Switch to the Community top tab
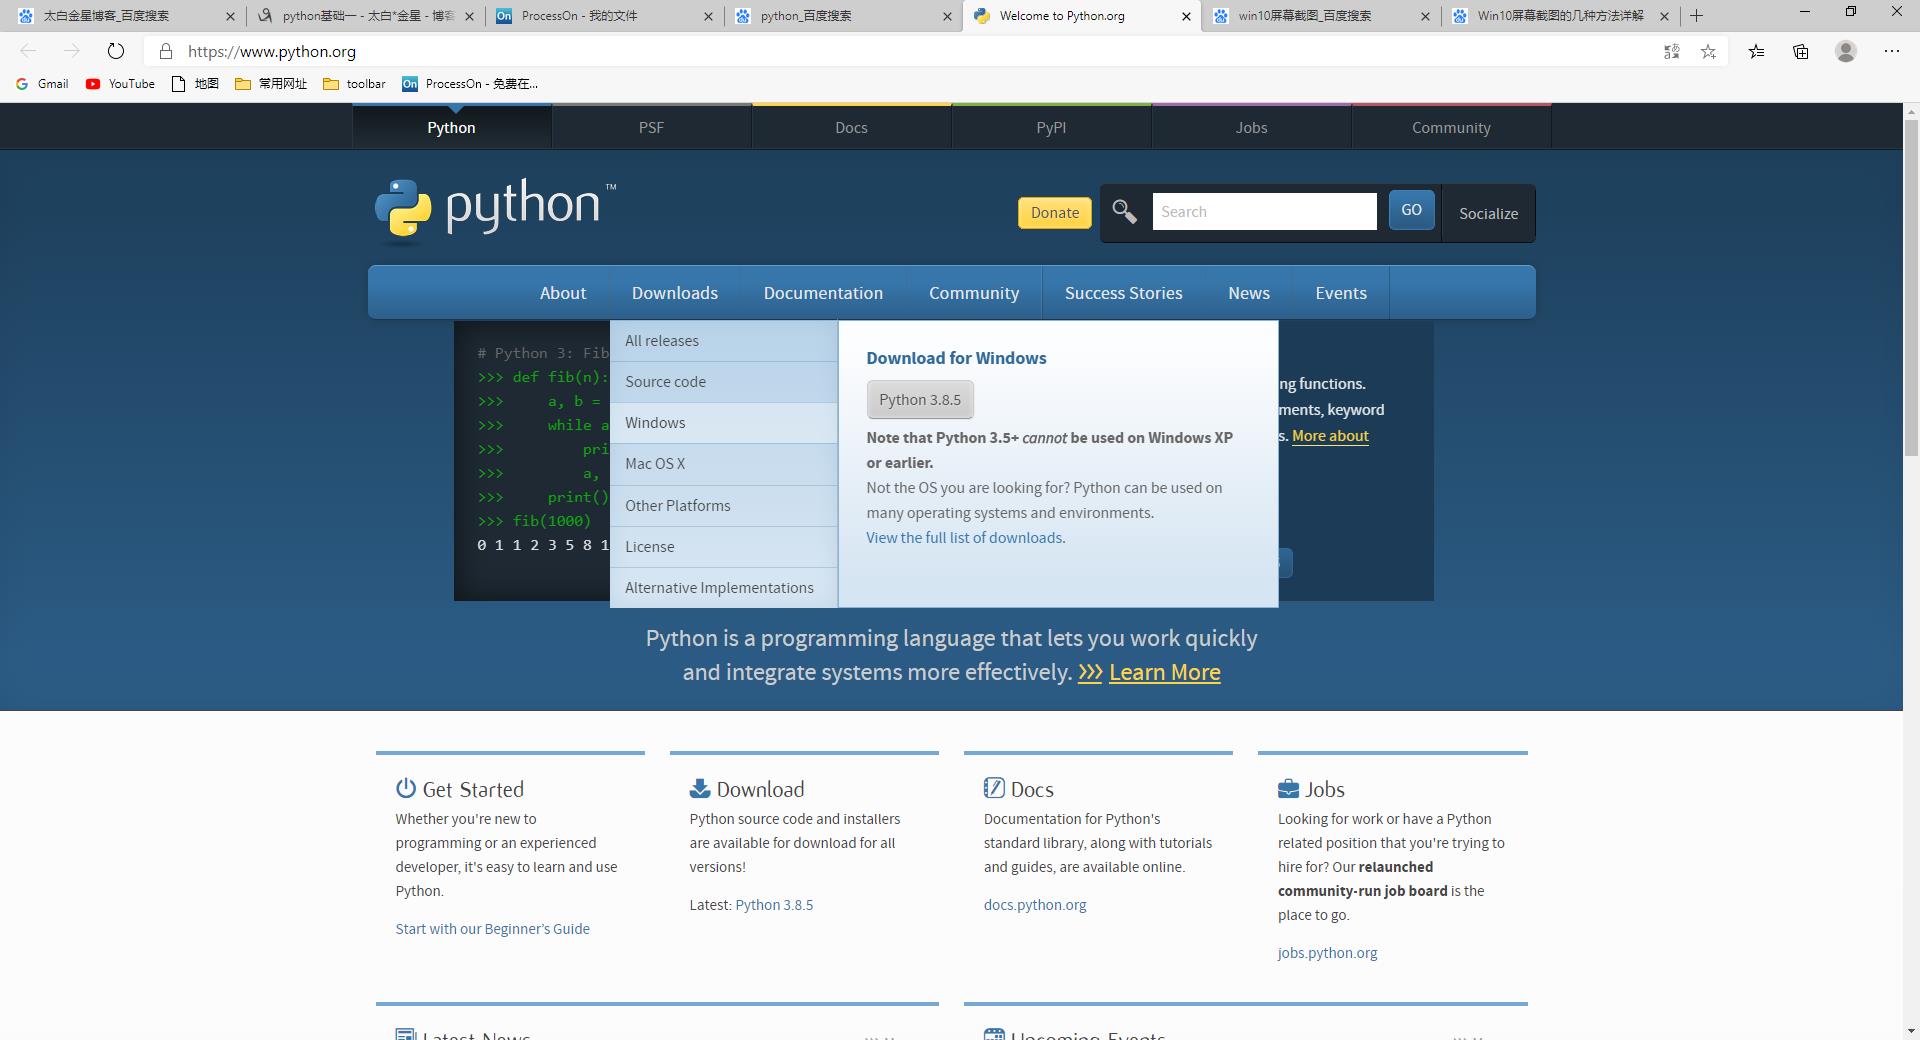The width and height of the screenshot is (1920, 1040). click(1451, 127)
